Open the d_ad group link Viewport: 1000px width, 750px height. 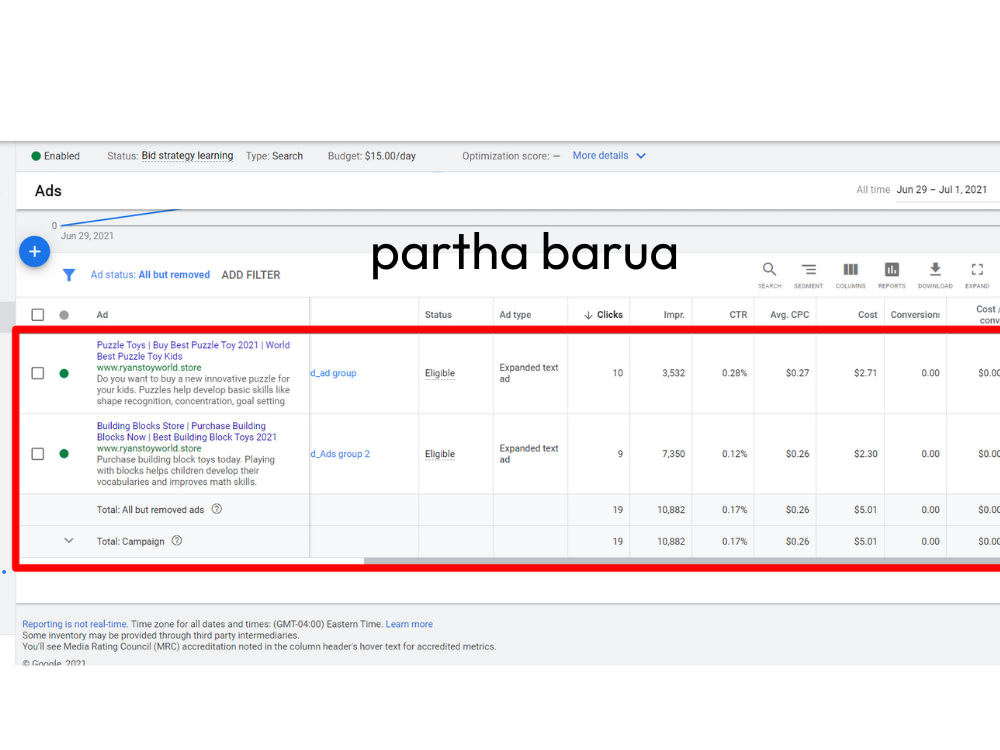(334, 373)
